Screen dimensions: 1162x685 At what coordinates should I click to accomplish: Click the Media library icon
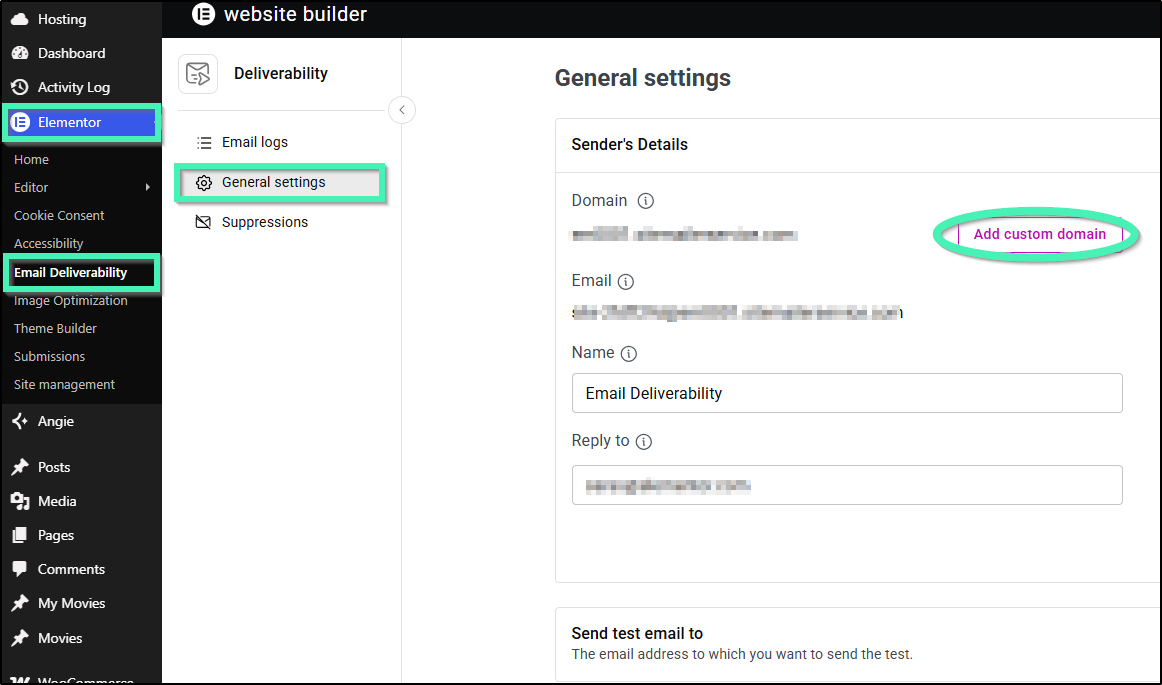click(x=20, y=501)
